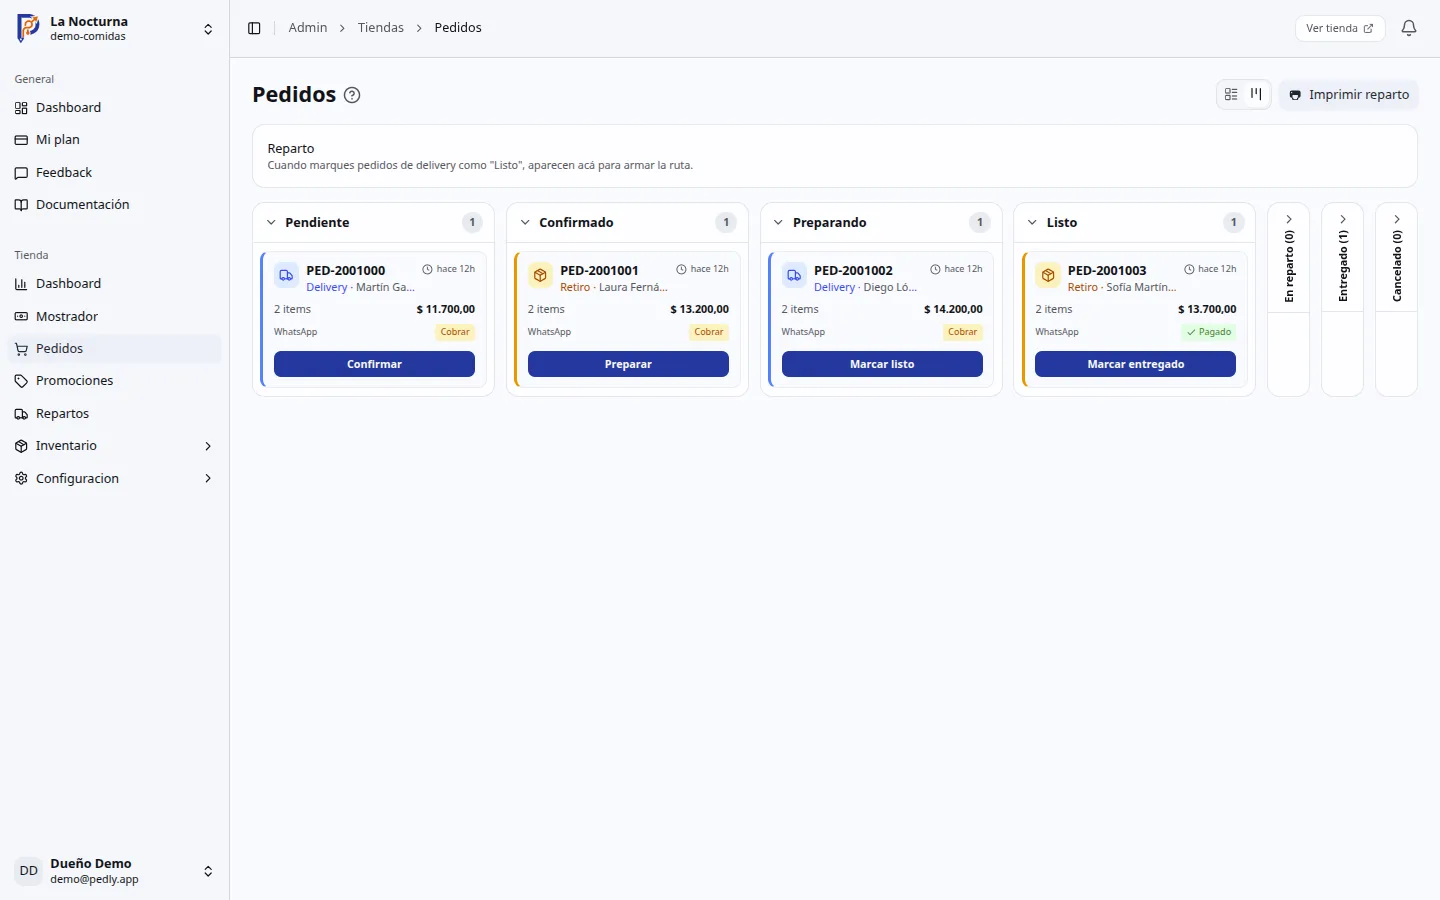Click the $ 13.700,00 amount
This screenshot has width=1440, height=900.
1207,310
